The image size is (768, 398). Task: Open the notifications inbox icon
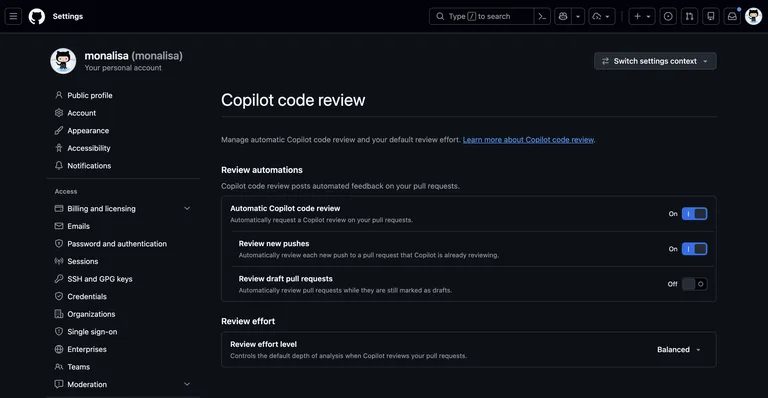coord(732,16)
